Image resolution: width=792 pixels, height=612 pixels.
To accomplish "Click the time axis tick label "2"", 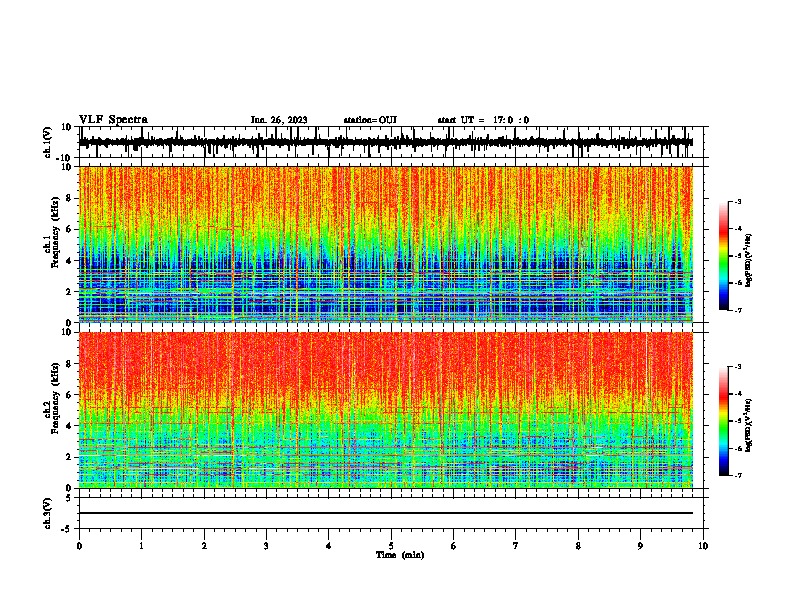I will pyautogui.click(x=204, y=546).
